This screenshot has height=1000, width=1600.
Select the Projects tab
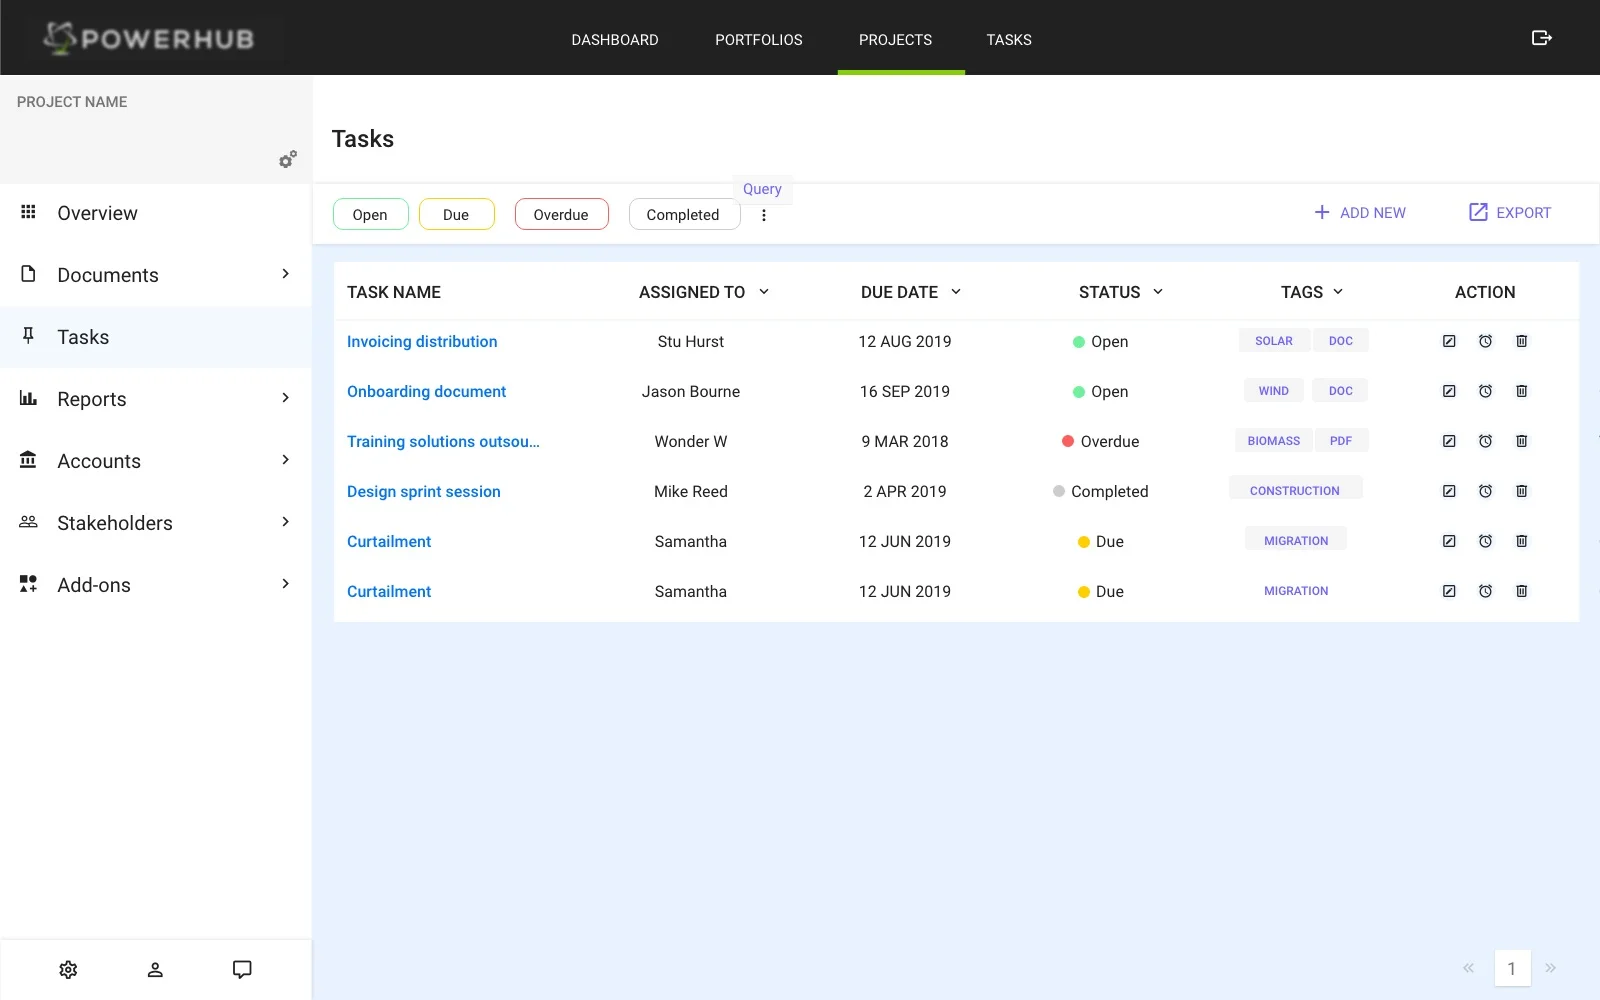[x=896, y=40]
